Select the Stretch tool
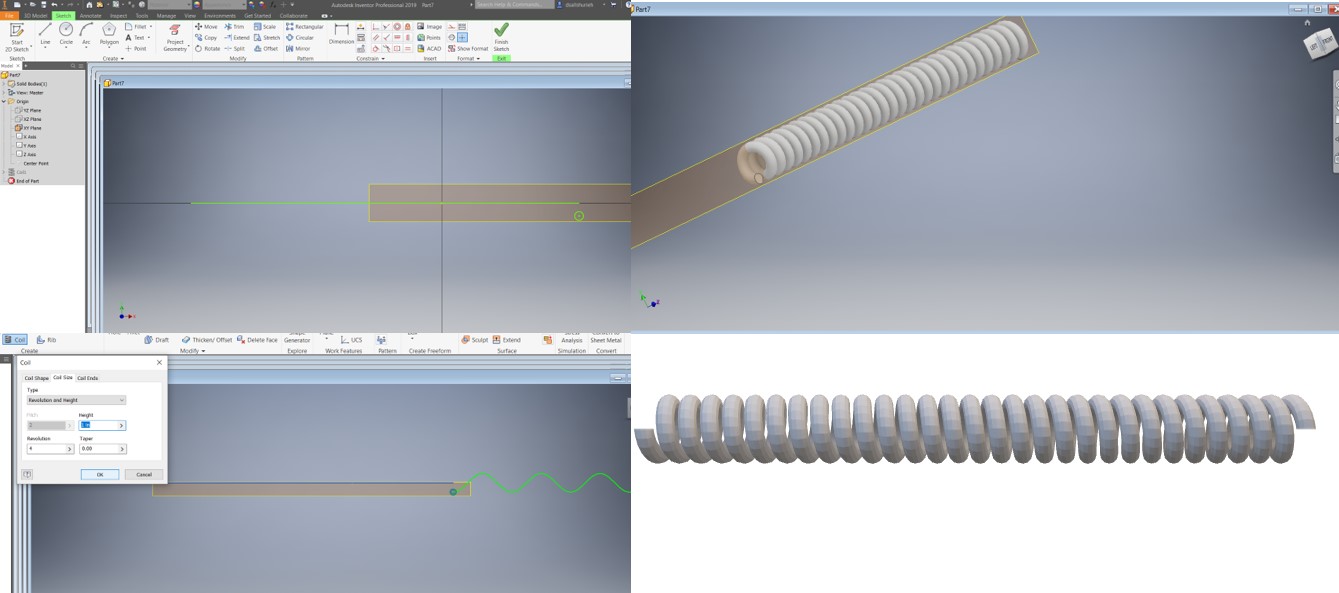The image size is (1339, 593). tap(268, 38)
